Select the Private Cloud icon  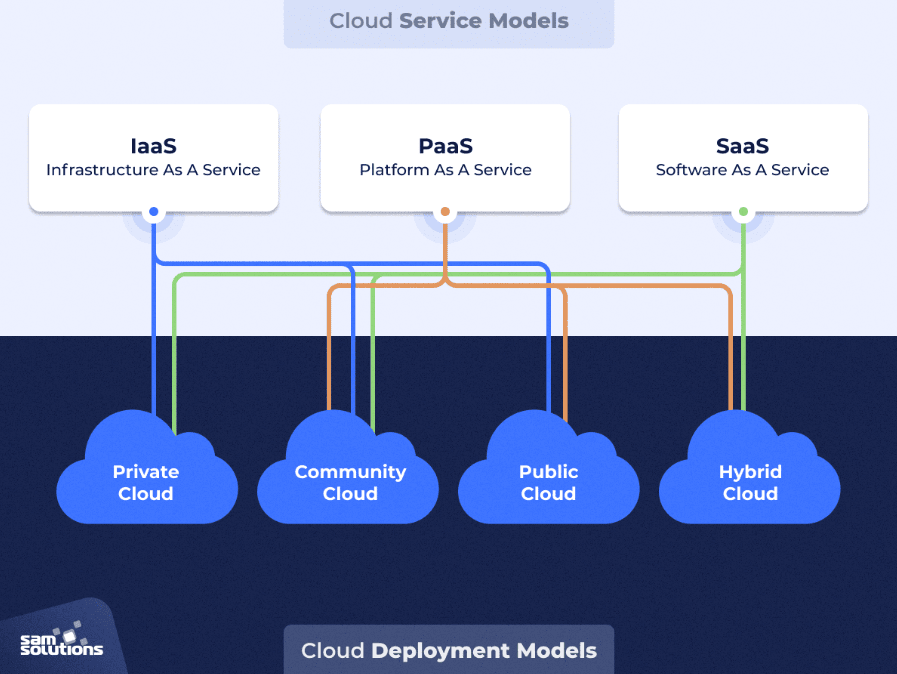click(147, 466)
